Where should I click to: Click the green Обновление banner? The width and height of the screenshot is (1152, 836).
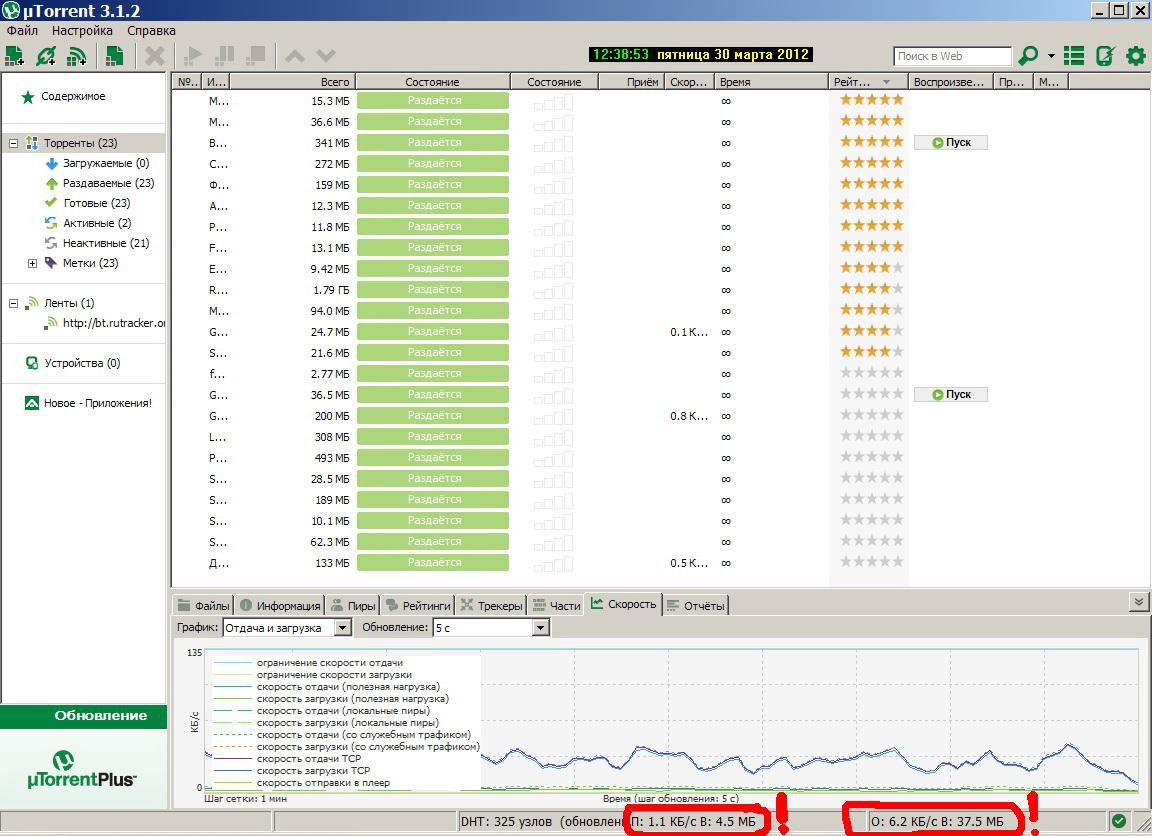coord(84,716)
